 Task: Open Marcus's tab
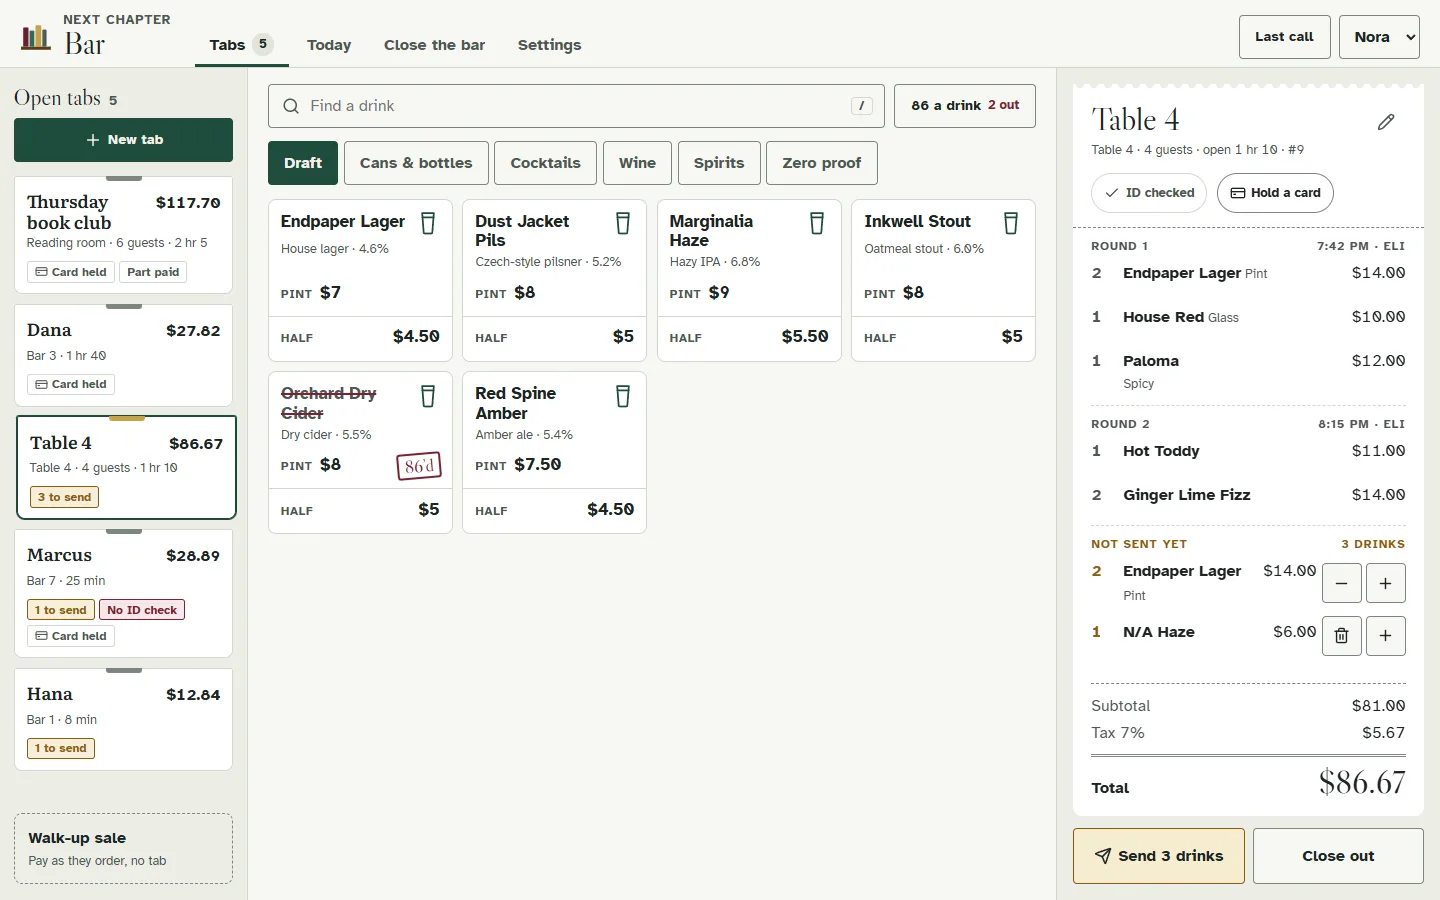click(124, 594)
